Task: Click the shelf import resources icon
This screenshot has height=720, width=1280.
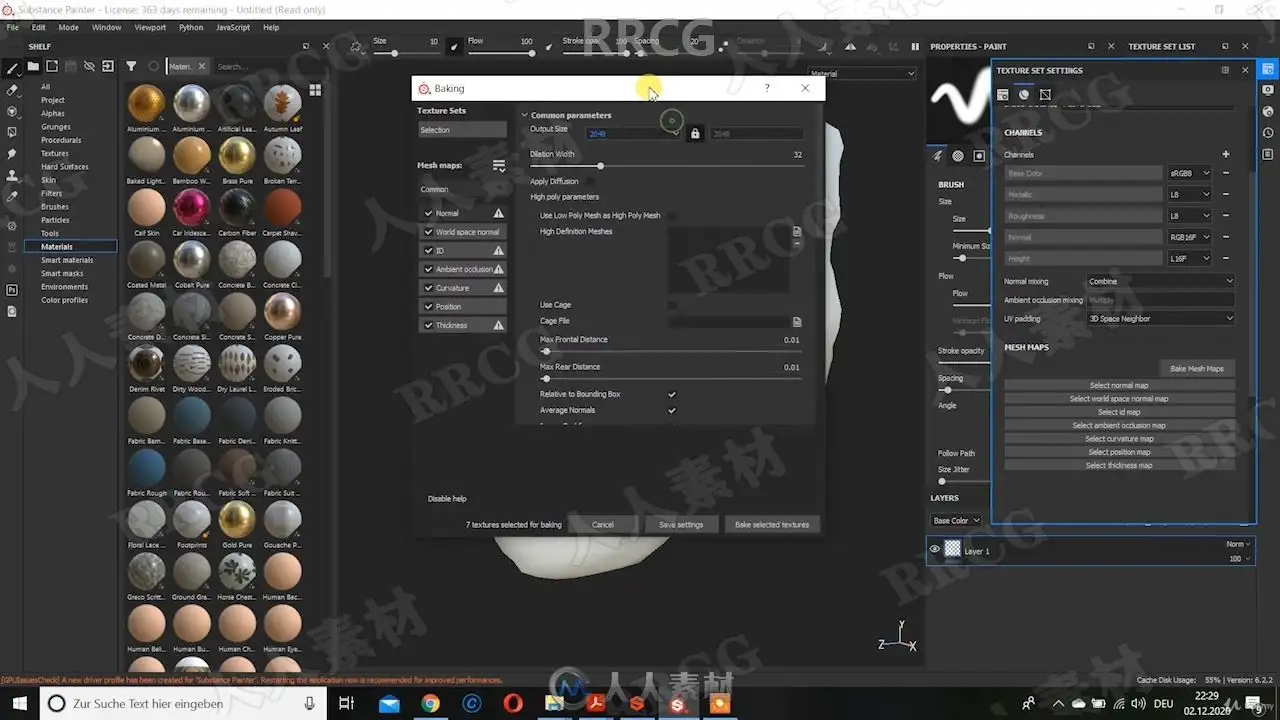Action: pos(107,66)
